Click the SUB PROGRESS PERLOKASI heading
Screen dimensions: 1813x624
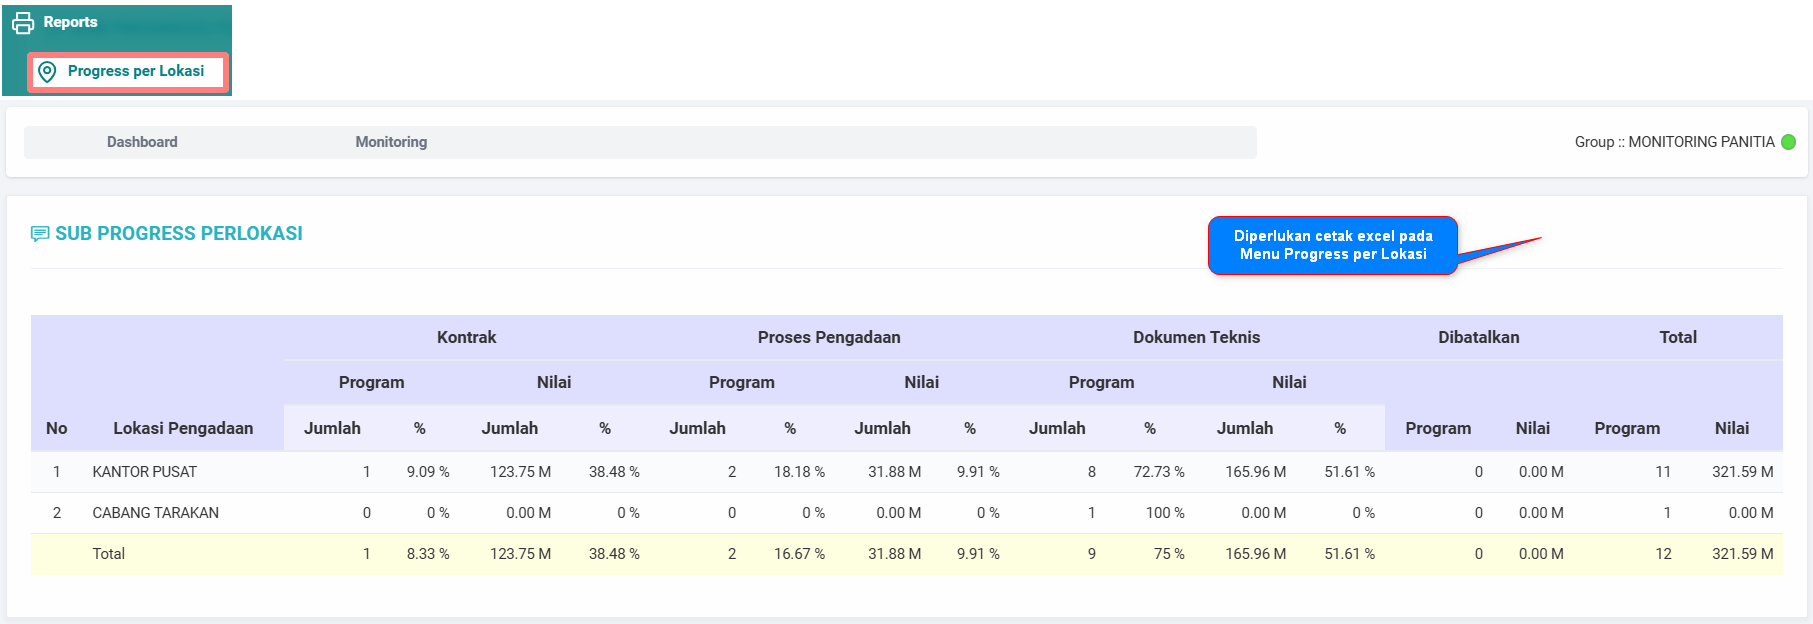coord(178,233)
